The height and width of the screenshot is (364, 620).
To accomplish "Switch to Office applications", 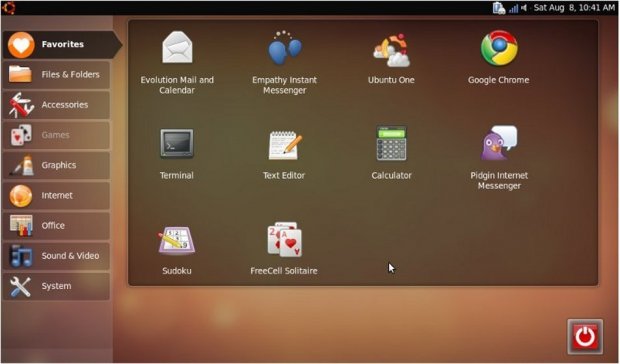I will click(x=56, y=226).
